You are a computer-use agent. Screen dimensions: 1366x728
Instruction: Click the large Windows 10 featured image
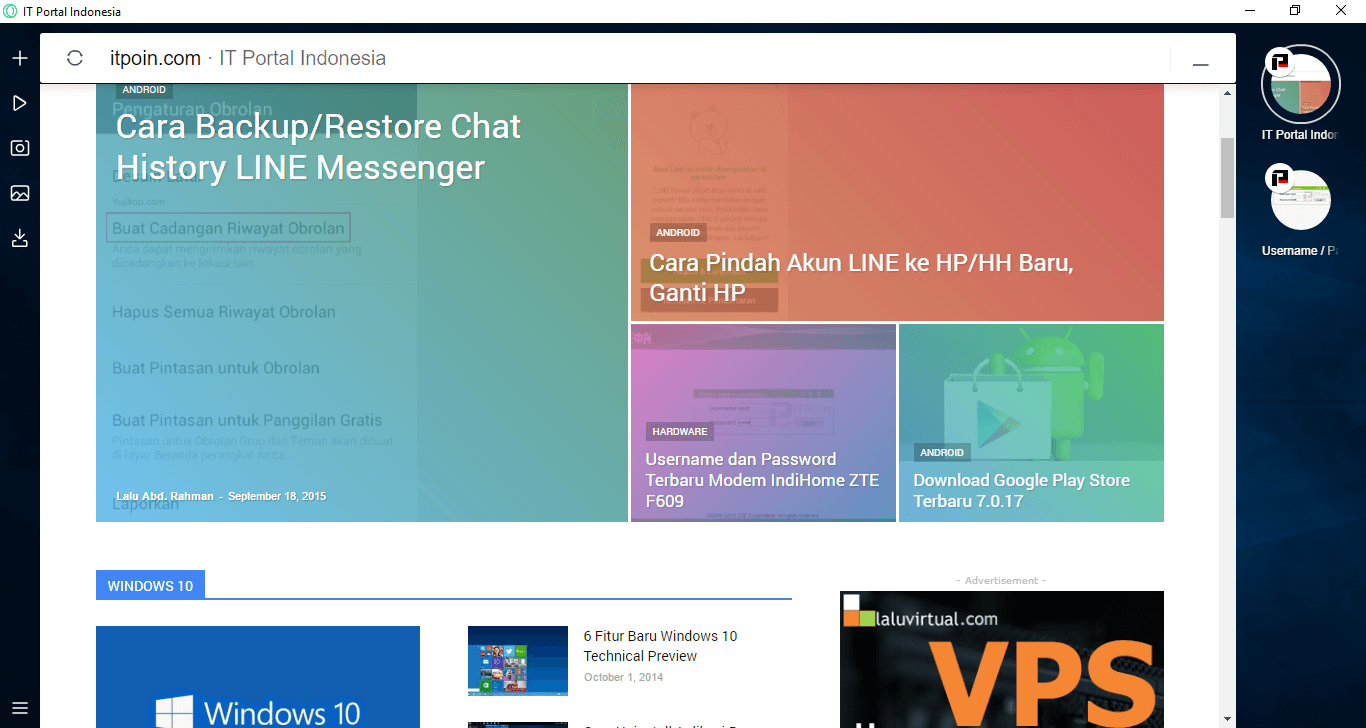[258, 677]
